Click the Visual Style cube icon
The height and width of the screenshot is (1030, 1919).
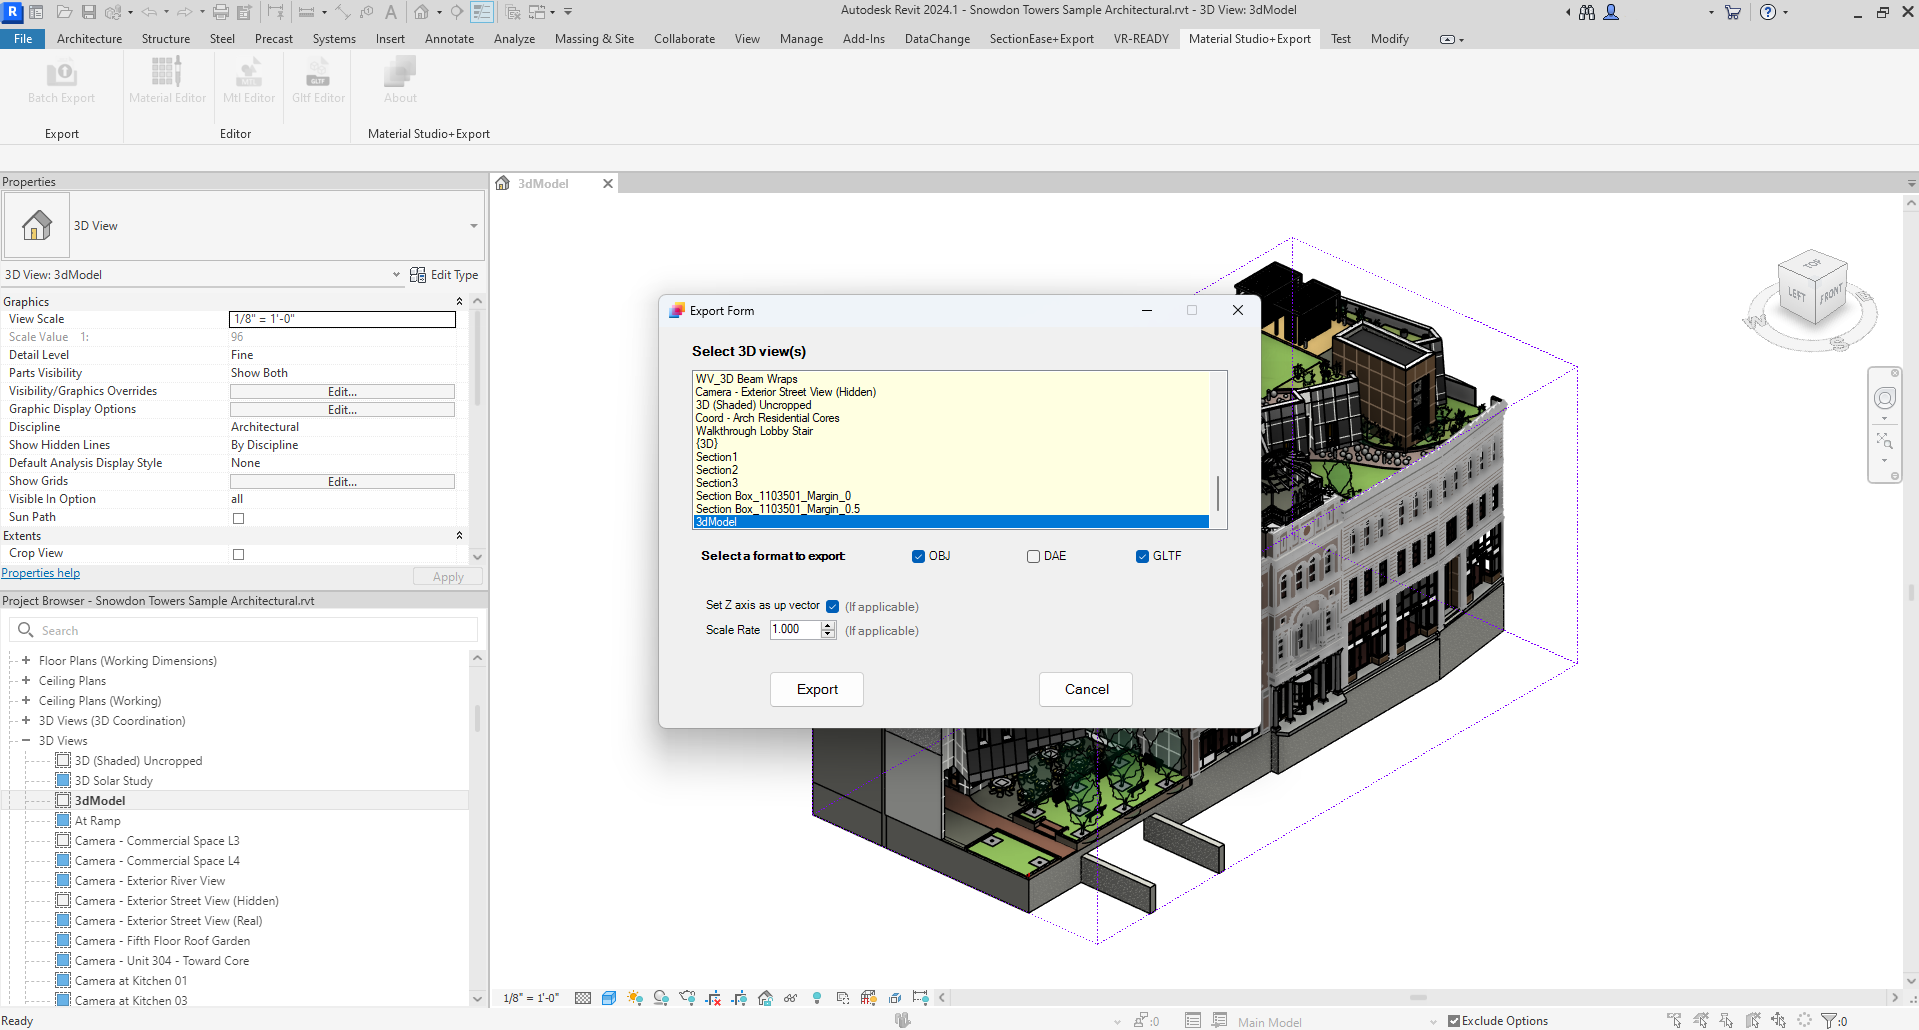(609, 998)
